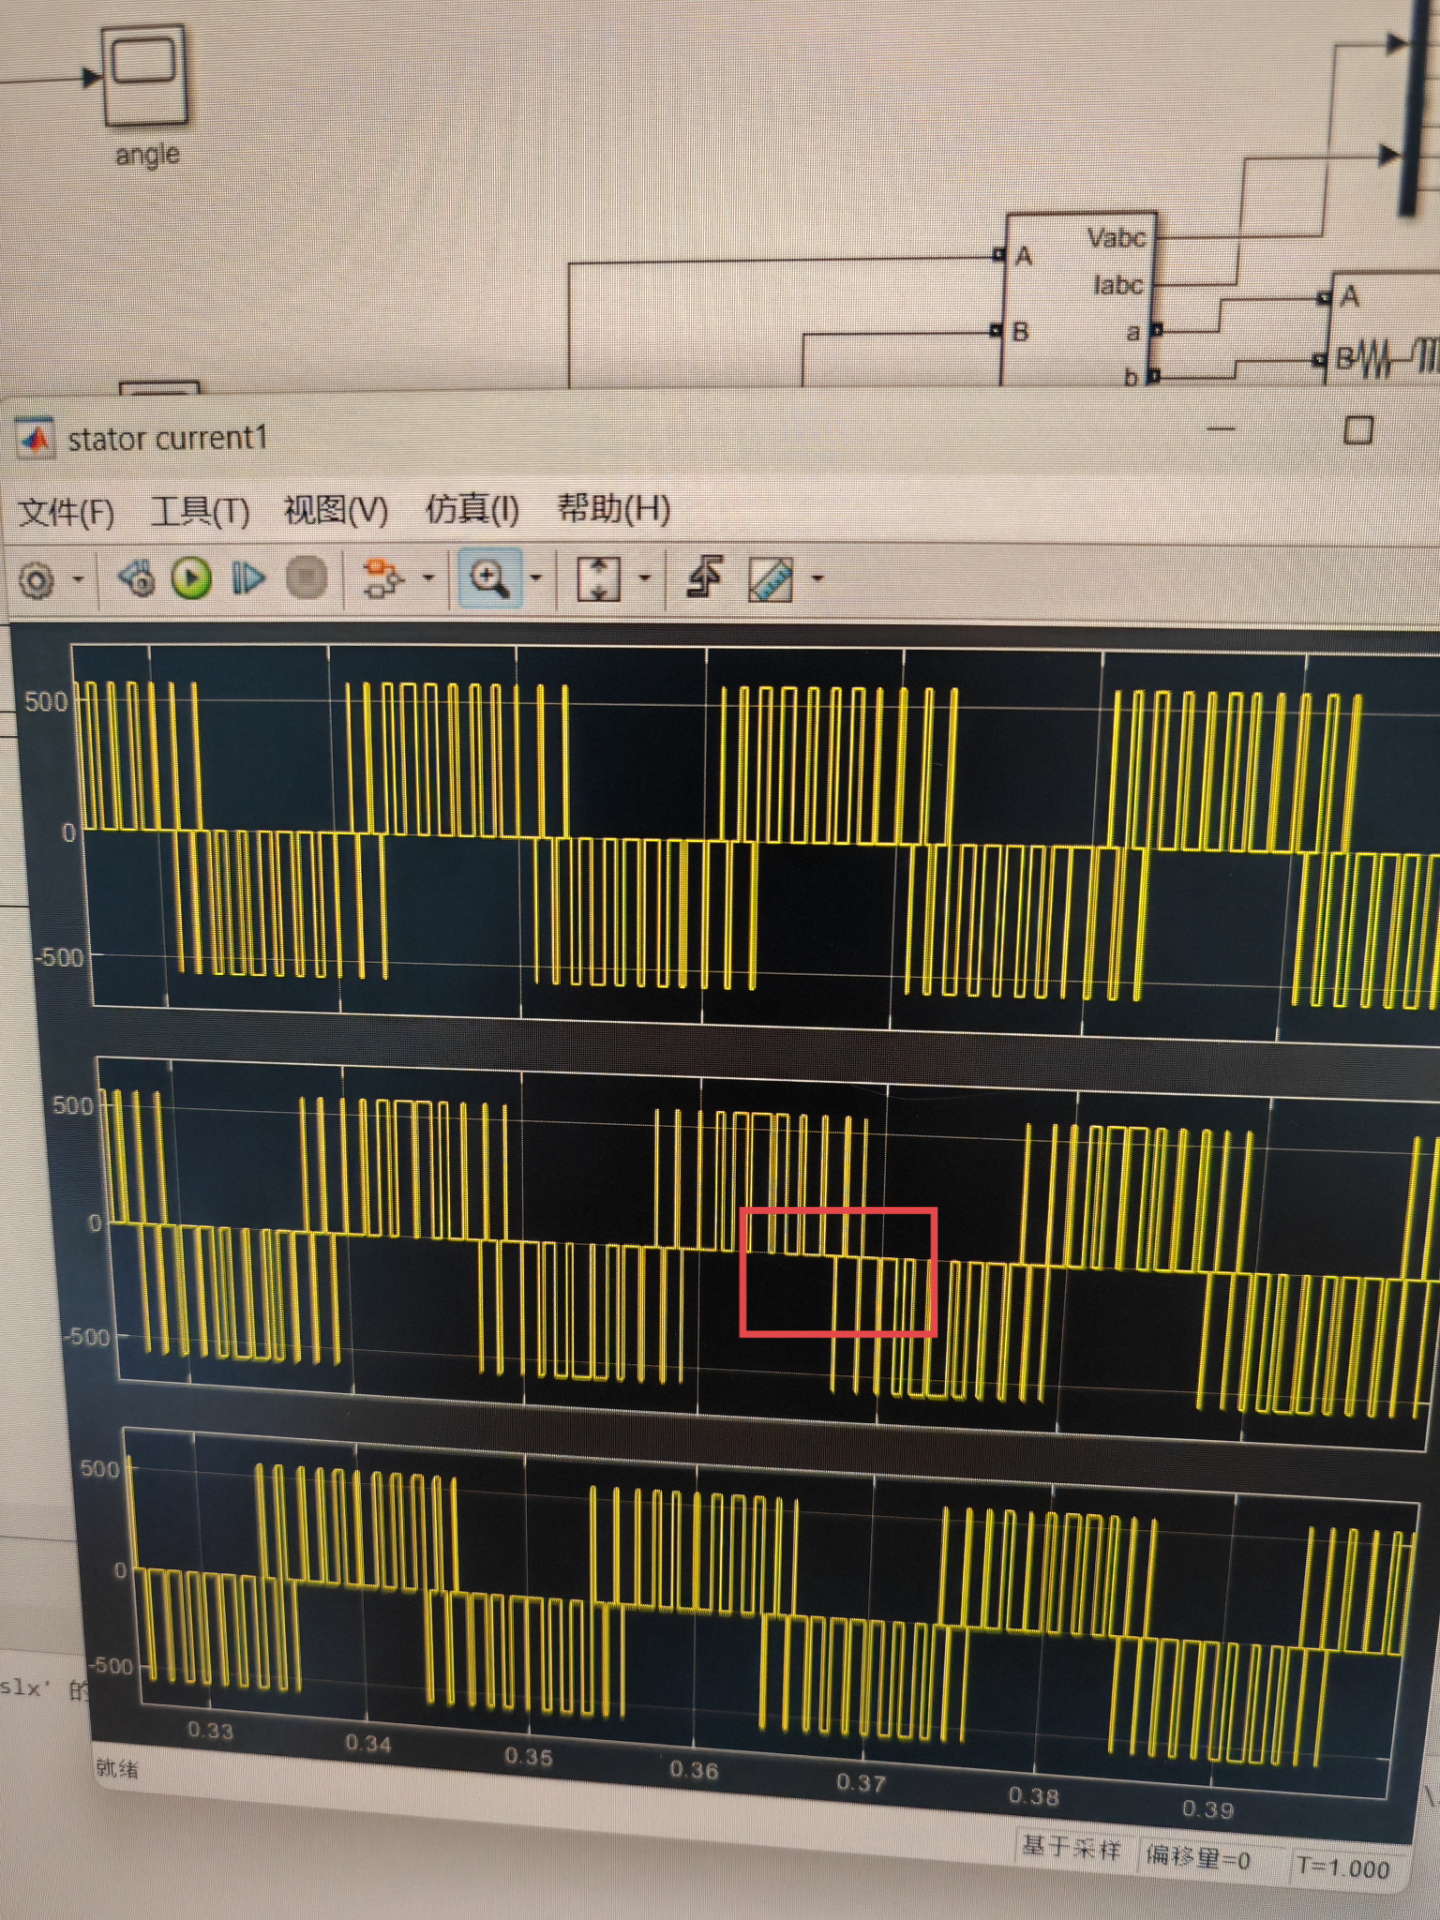Image resolution: width=1440 pixels, height=1920 pixels.
Task: Open the scope configuration properties gear
Action: pos(37,580)
